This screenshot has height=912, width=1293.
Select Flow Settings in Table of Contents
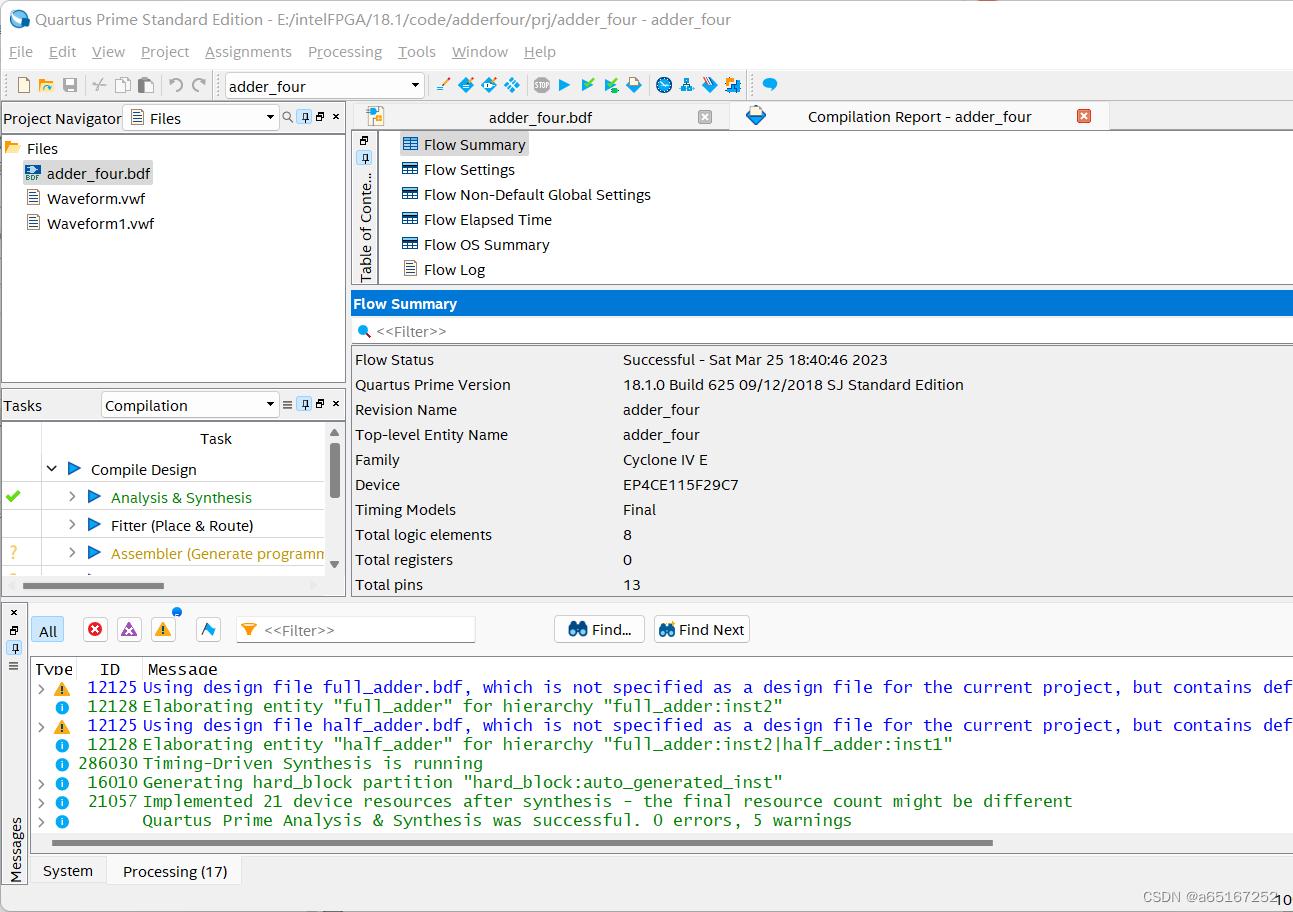point(469,170)
